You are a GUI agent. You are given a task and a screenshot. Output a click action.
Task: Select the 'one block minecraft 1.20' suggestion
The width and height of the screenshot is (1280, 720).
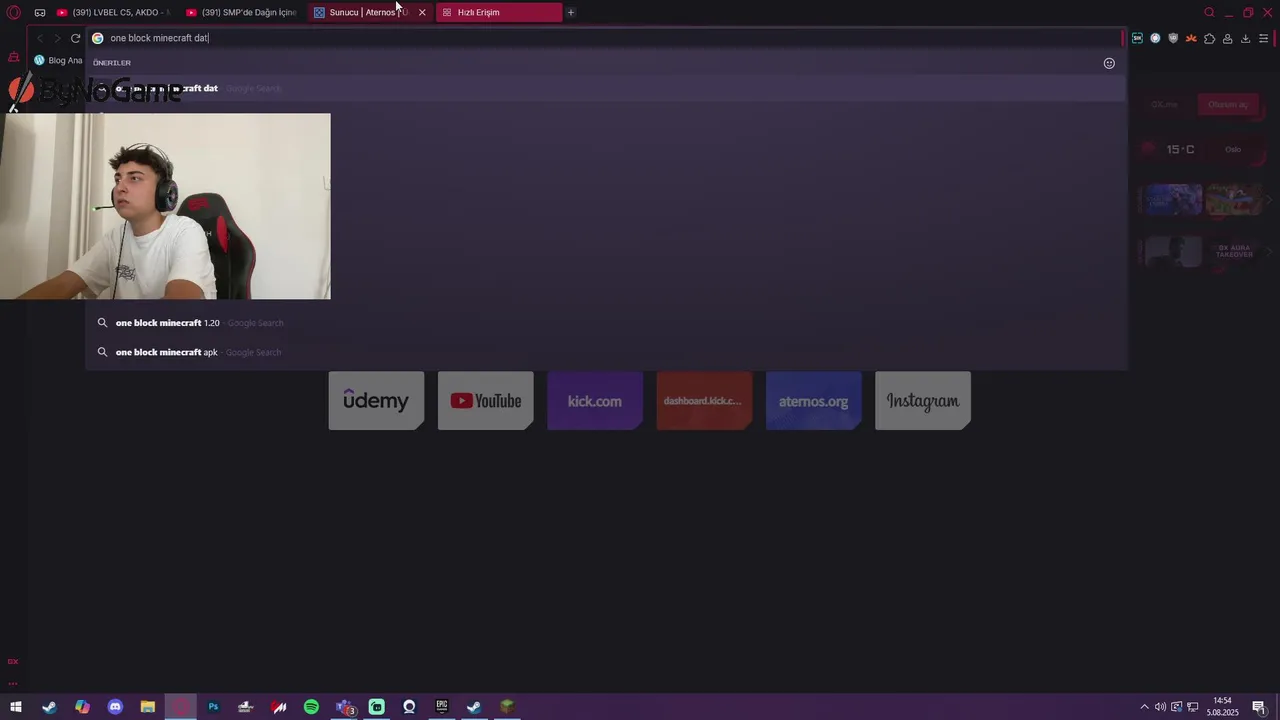point(605,323)
